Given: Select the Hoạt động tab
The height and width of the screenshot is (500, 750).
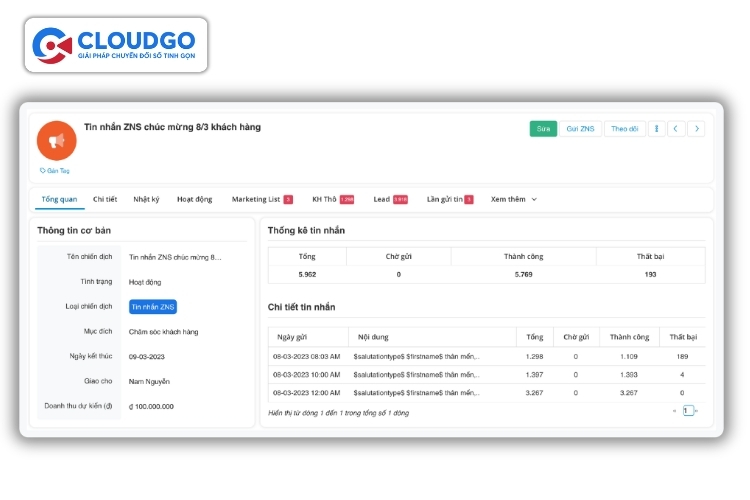Looking at the screenshot, I should (x=194, y=199).
